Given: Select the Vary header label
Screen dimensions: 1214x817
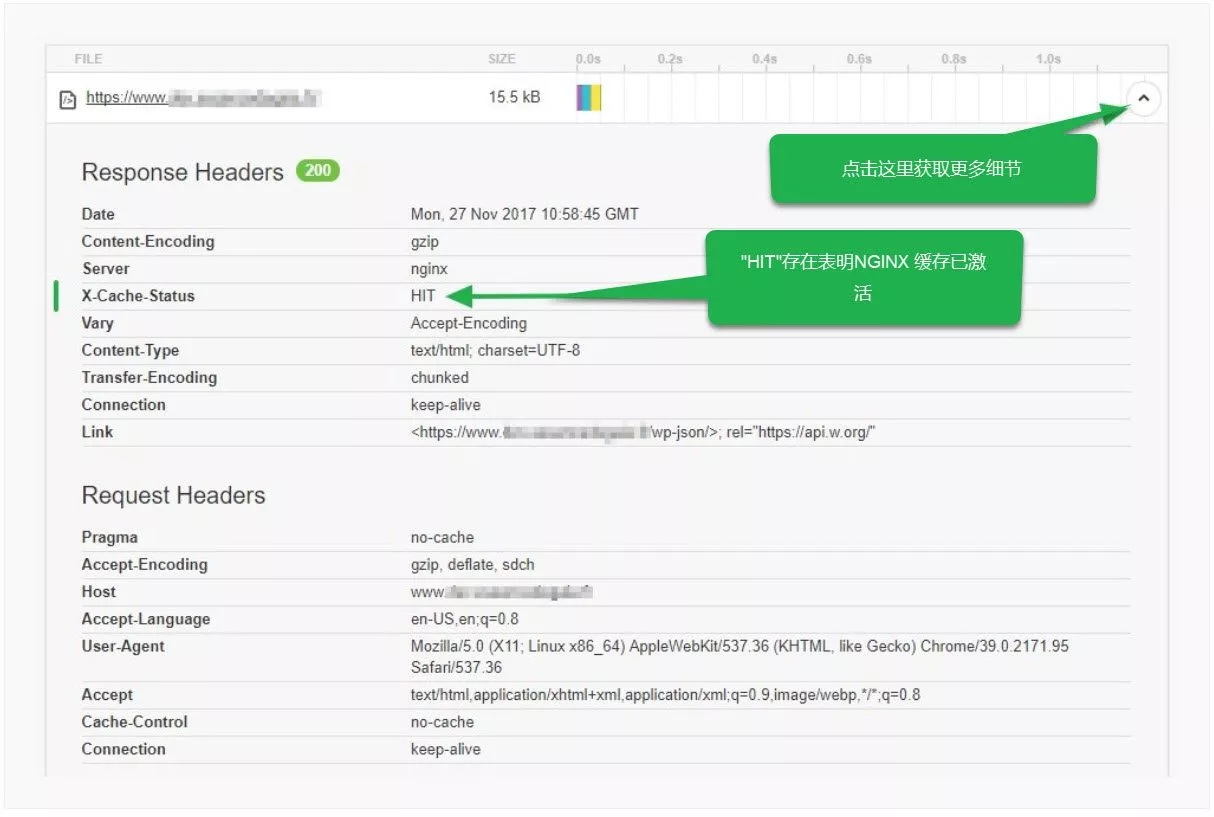Looking at the screenshot, I should (x=98, y=323).
